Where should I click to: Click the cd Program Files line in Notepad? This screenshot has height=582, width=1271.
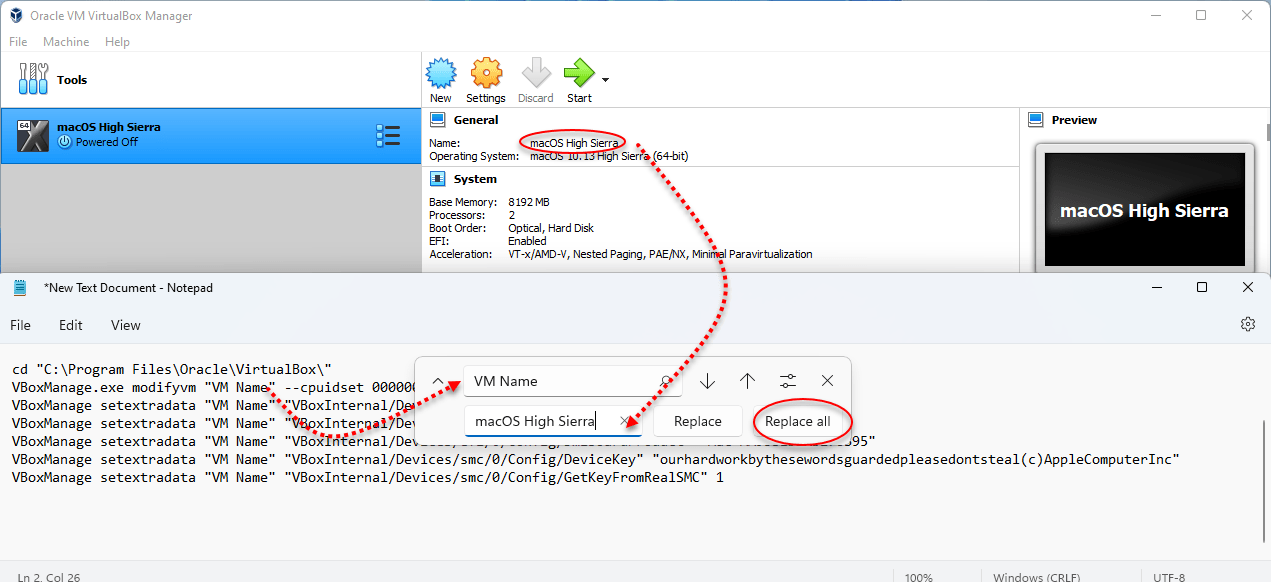pos(172,369)
